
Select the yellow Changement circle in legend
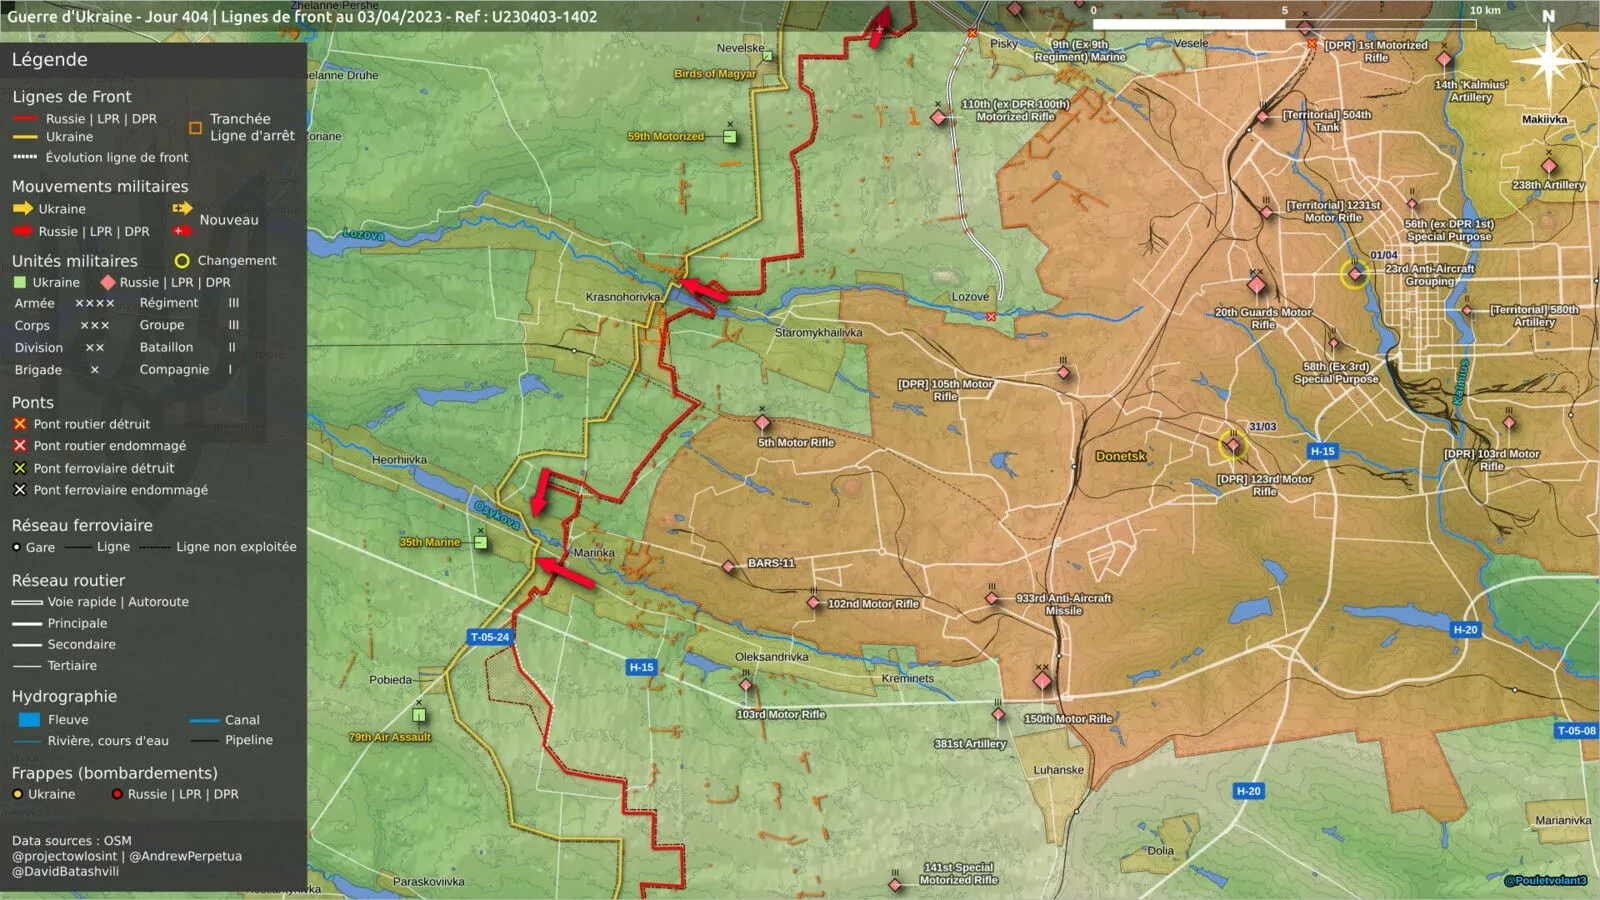pos(182,261)
